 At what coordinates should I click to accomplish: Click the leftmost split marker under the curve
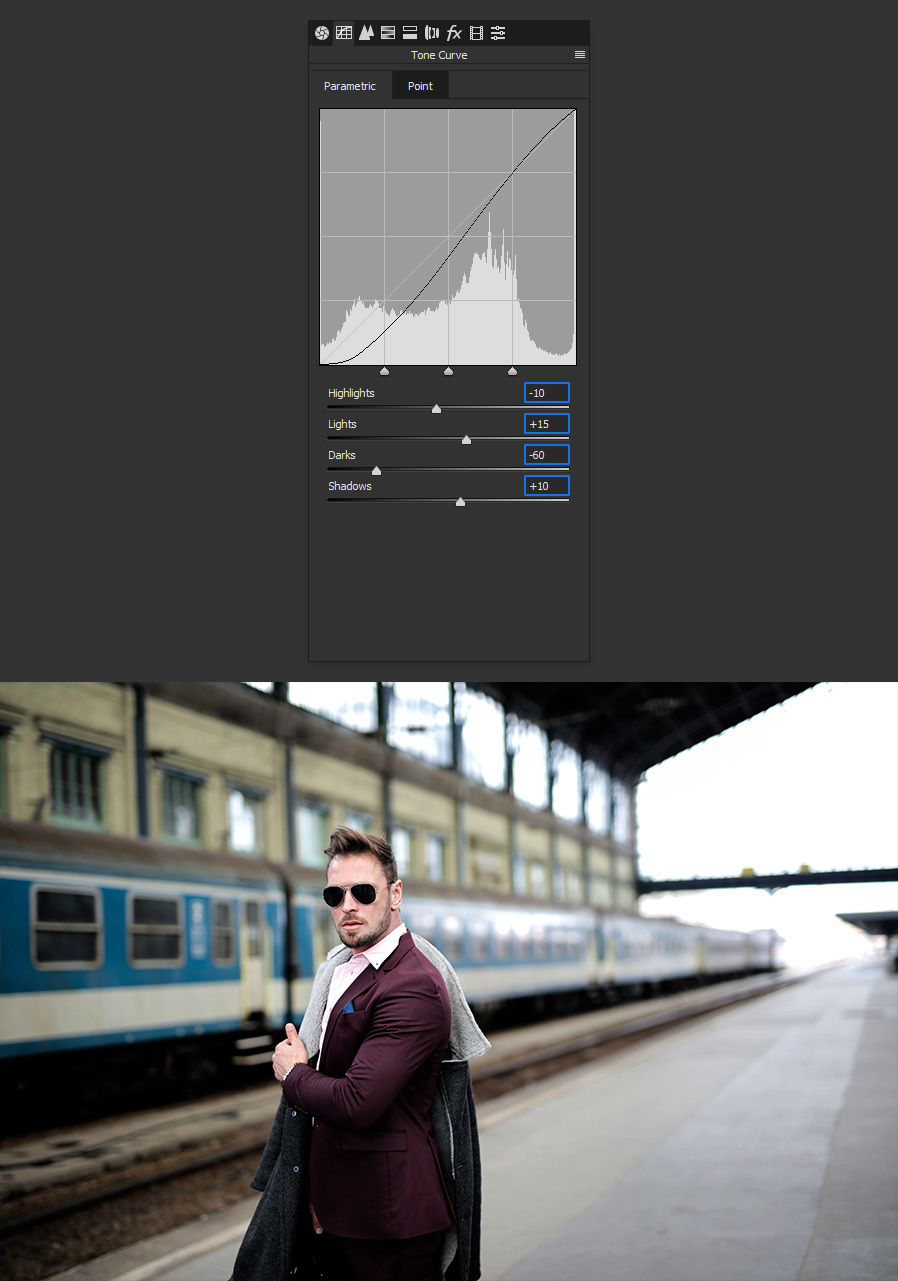[384, 371]
